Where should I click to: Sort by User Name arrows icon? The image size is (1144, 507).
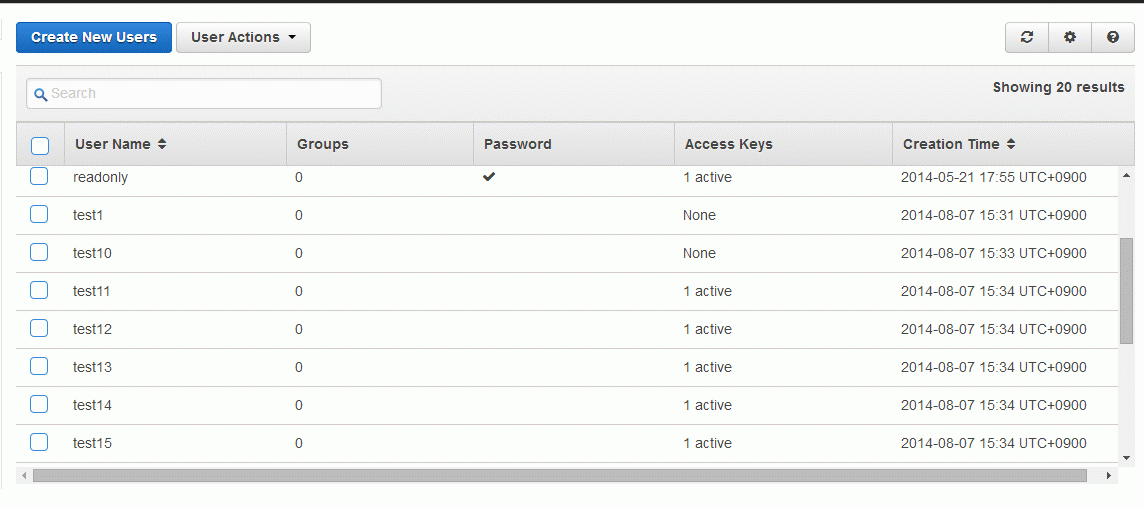pos(162,144)
